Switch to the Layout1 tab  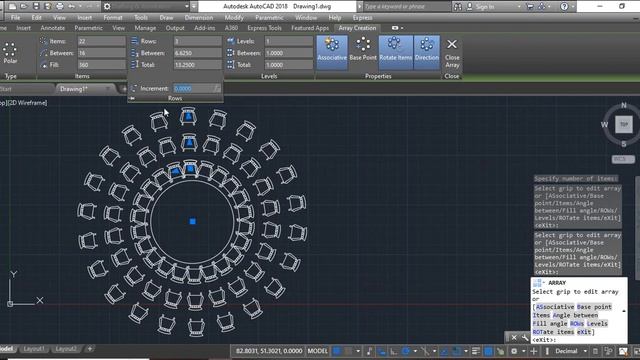(x=33, y=349)
